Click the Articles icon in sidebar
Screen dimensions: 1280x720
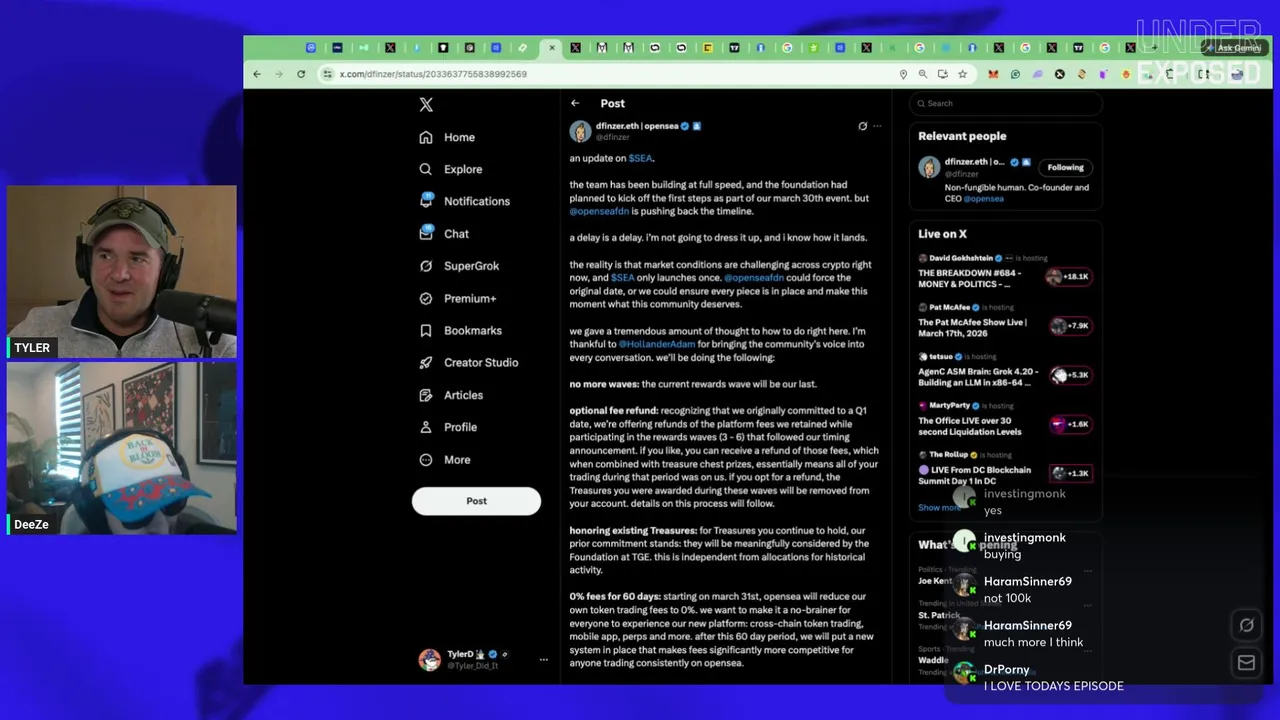tap(426, 395)
